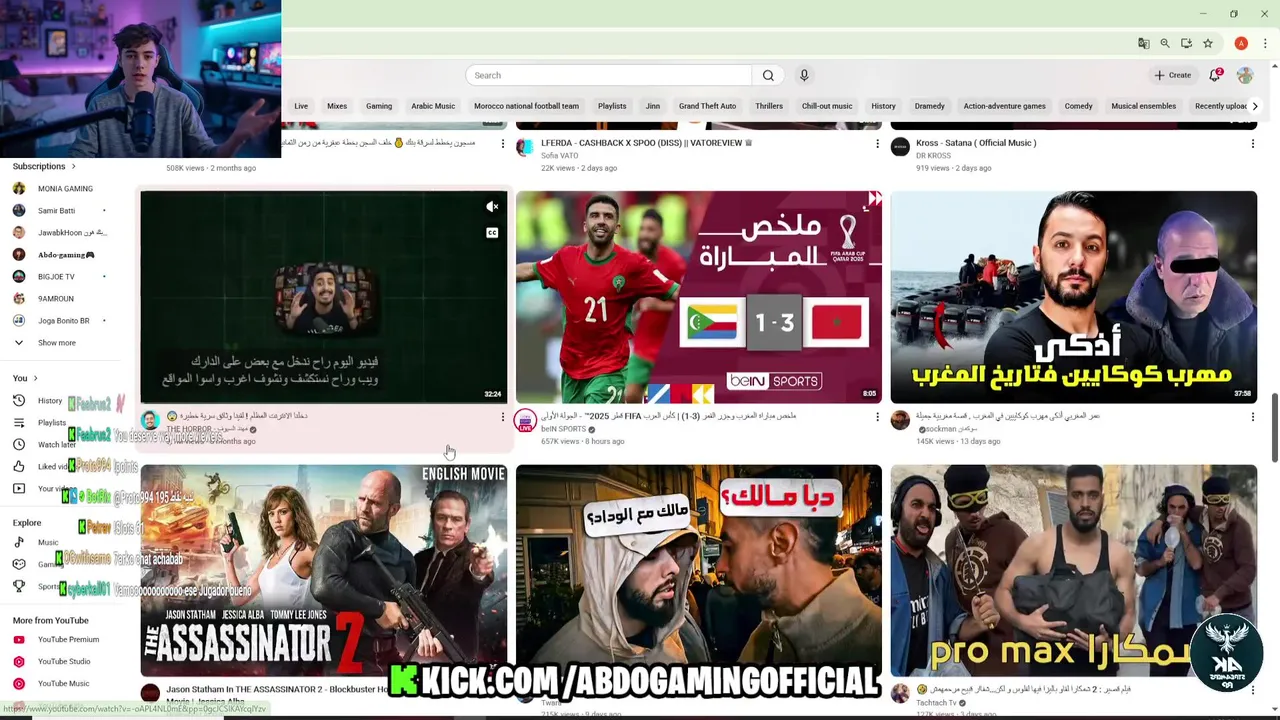Open options menu for sockman video
This screenshot has width=1280, height=720.
1252,417
